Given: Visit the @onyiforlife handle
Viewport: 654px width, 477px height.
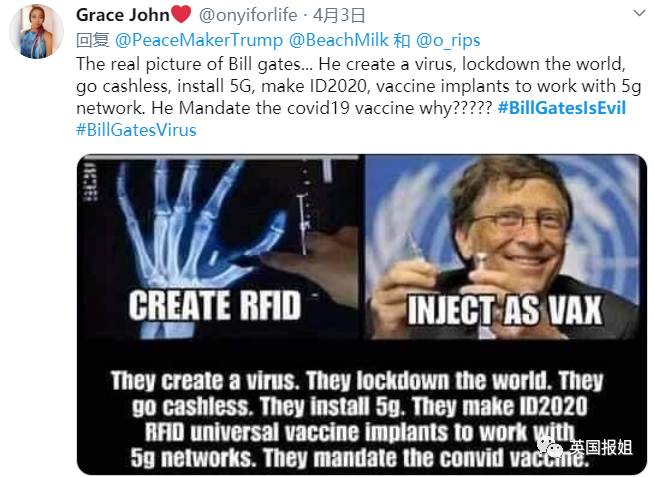Looking at the screenshot, I should (x=248, y=15).
